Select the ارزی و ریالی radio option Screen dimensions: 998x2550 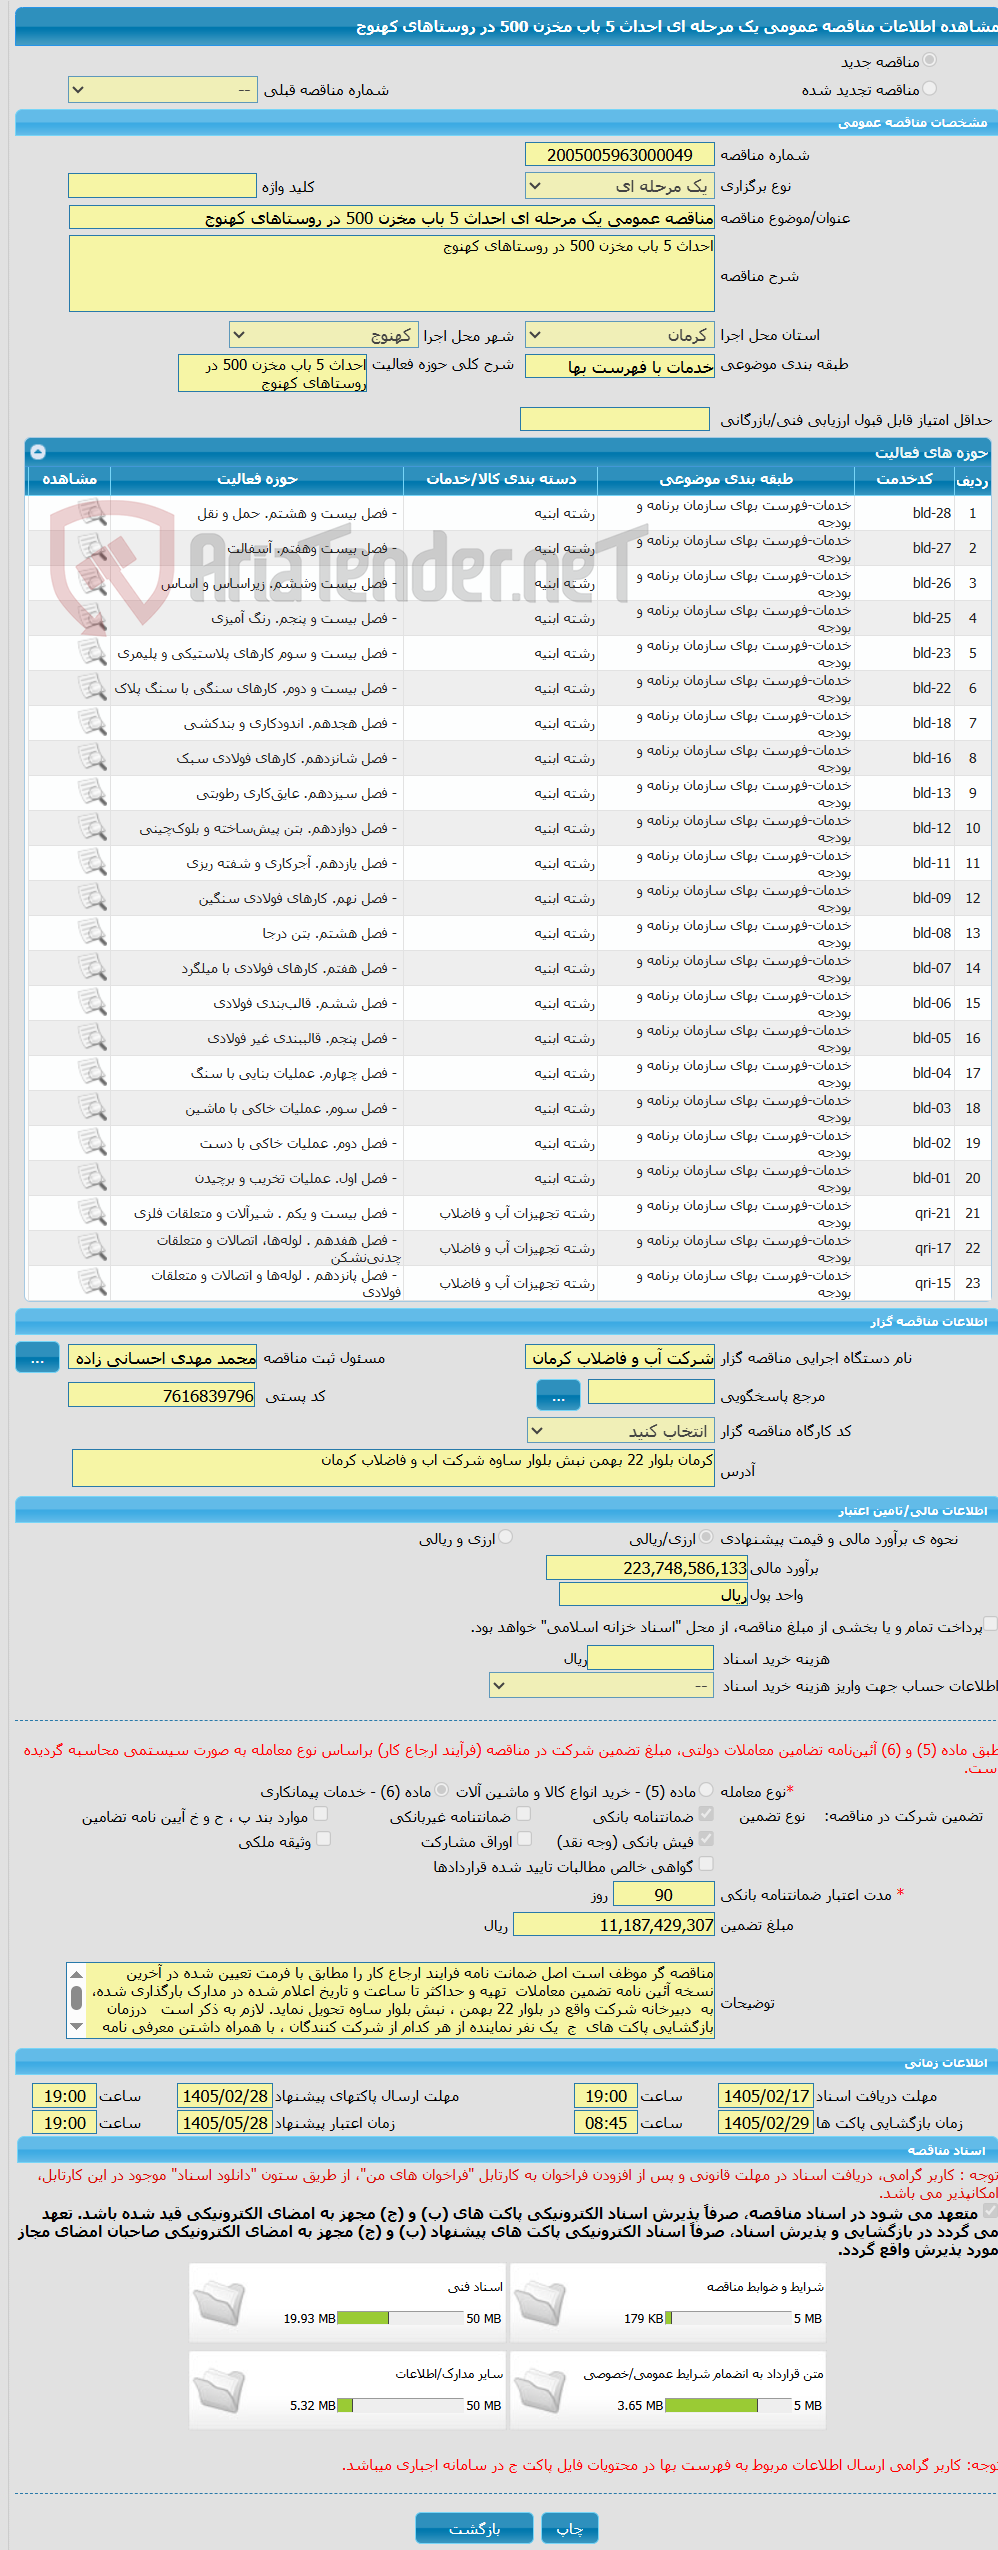point(506,1537)
